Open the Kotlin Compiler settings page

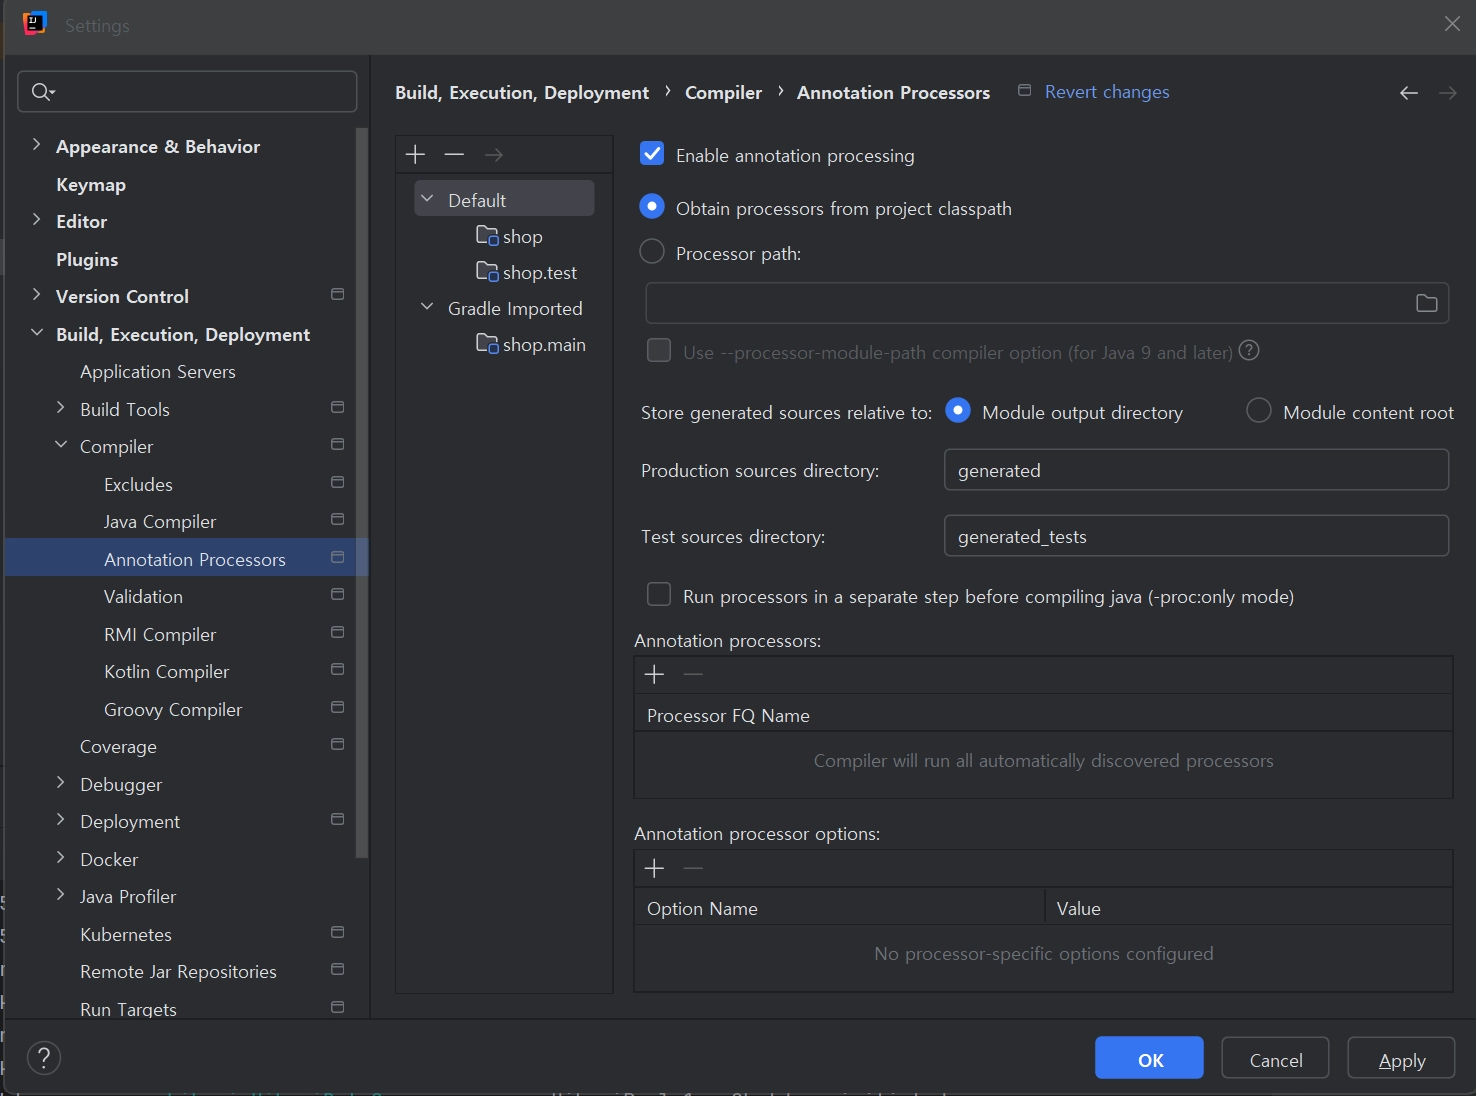pos(167,671)
